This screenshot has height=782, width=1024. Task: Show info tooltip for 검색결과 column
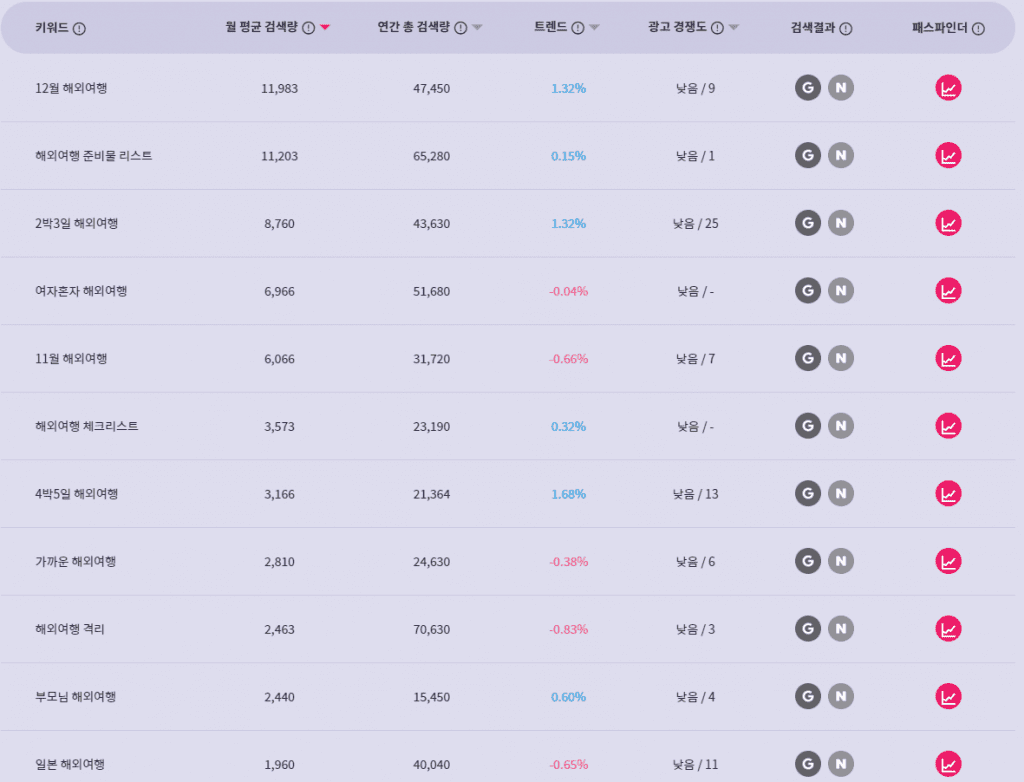coord(846,28)
